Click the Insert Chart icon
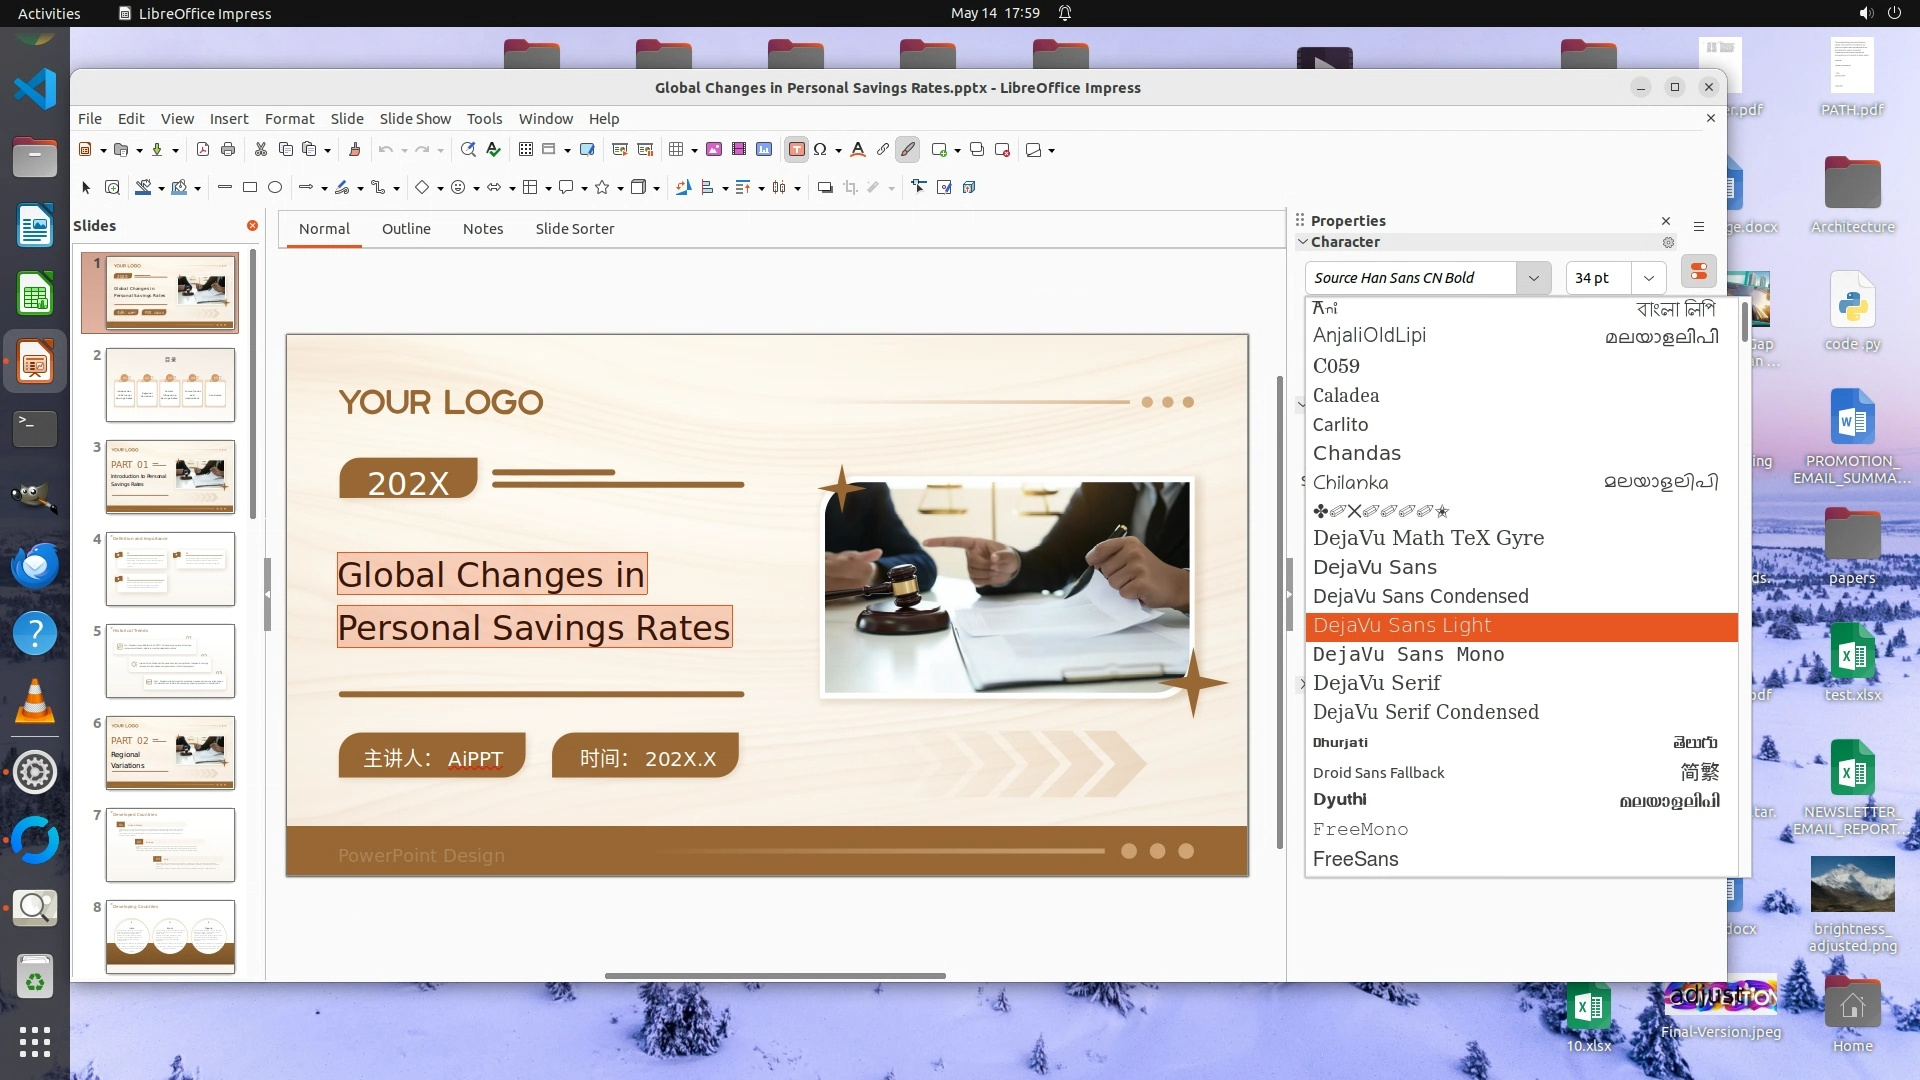1920x1080 pixels. click(764, 150)
